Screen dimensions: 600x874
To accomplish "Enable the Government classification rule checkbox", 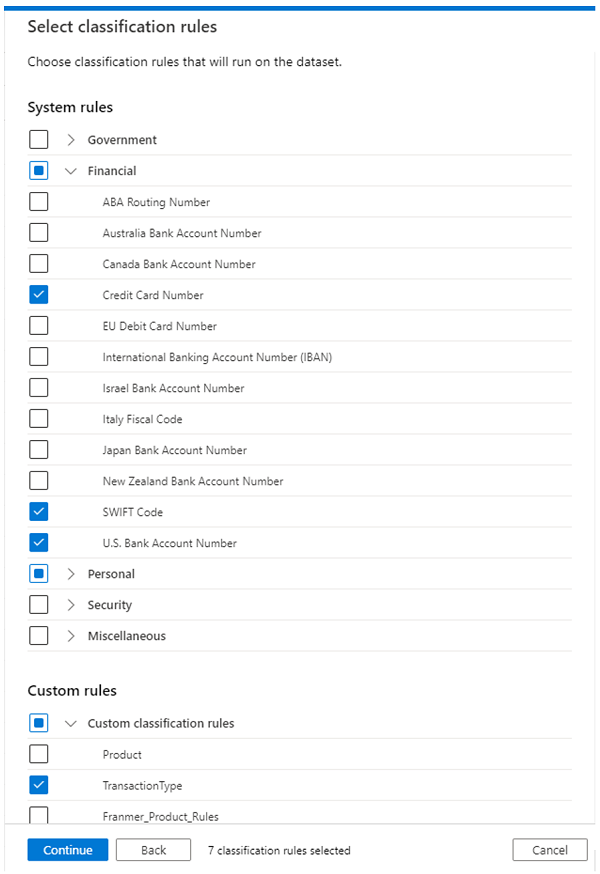I will coord(38,139).
